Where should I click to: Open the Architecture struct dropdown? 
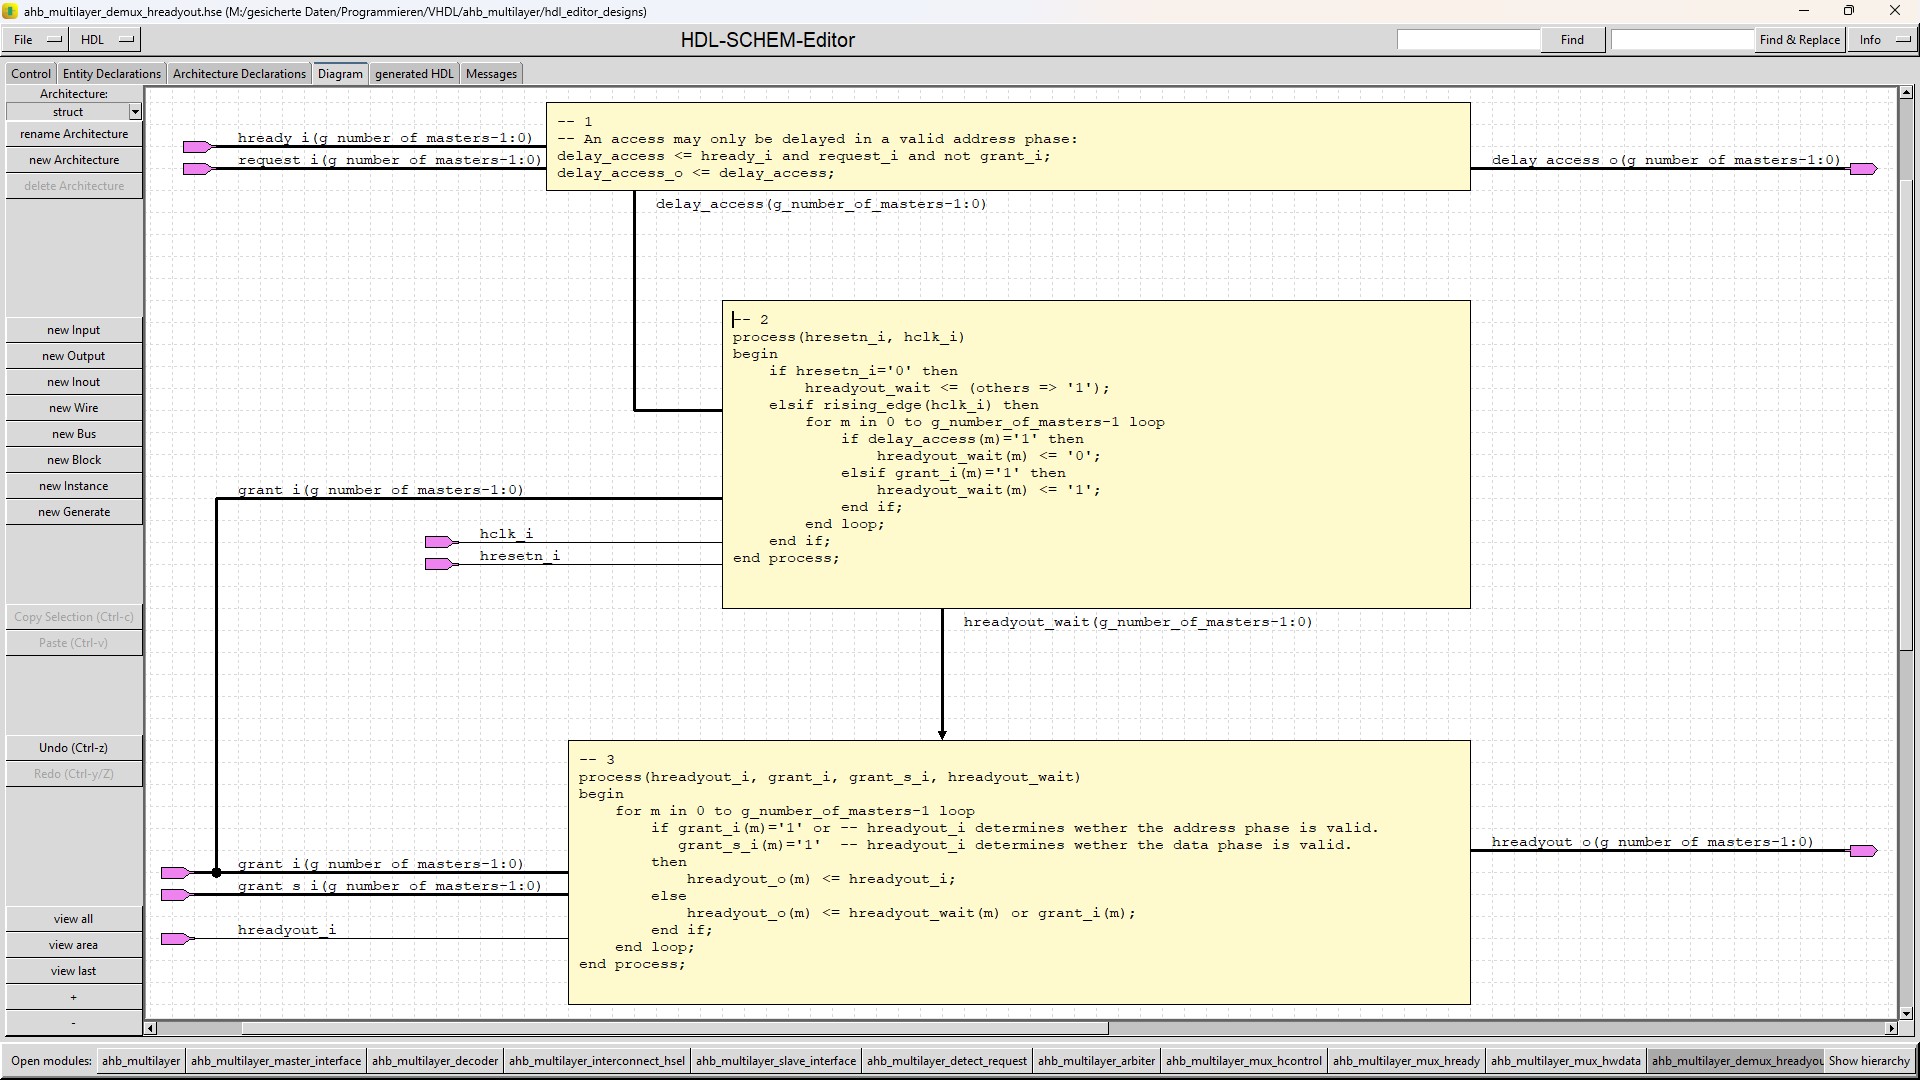coord(135,112)
